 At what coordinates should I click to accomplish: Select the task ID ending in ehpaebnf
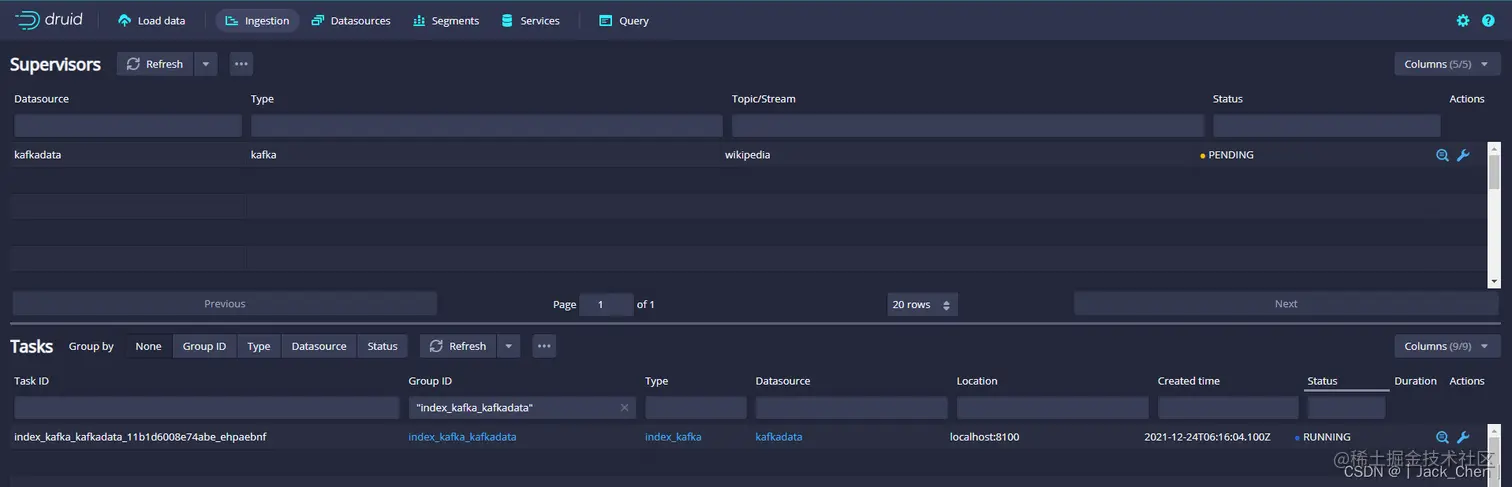click(140, 437)
